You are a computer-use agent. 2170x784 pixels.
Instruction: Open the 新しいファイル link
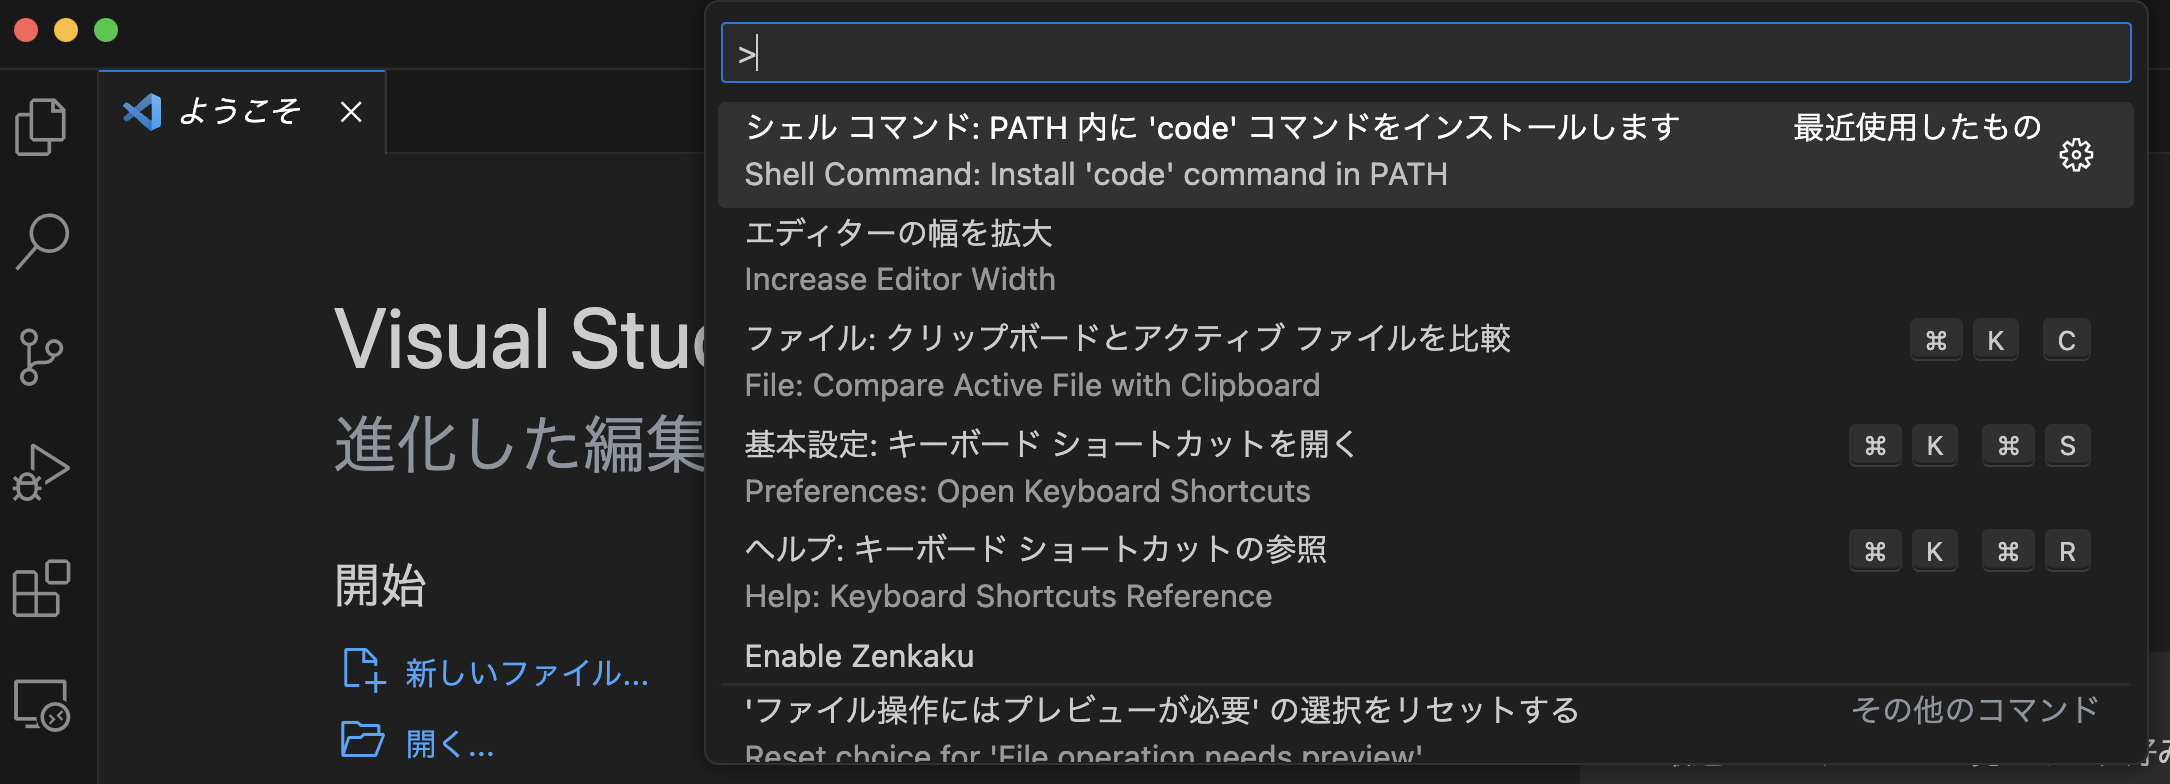coord(525,675)
